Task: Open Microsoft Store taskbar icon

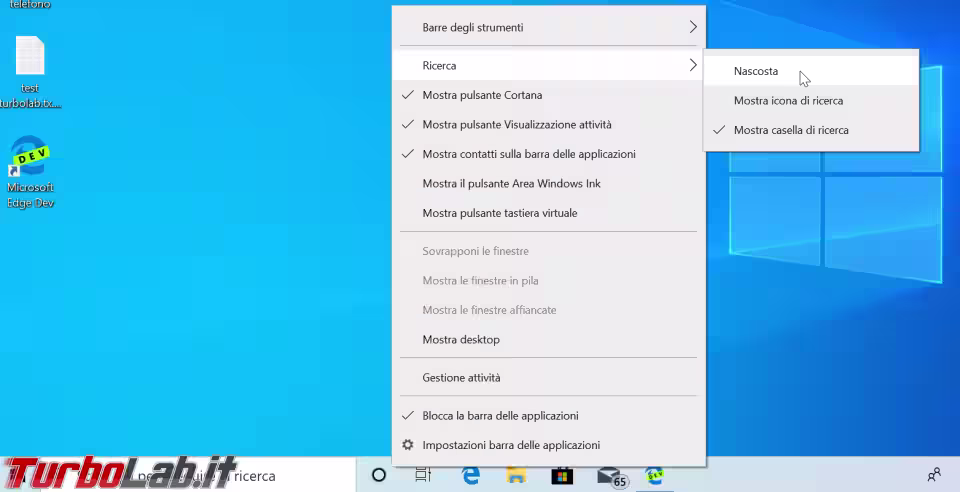Action: click(x=562, y=475)
